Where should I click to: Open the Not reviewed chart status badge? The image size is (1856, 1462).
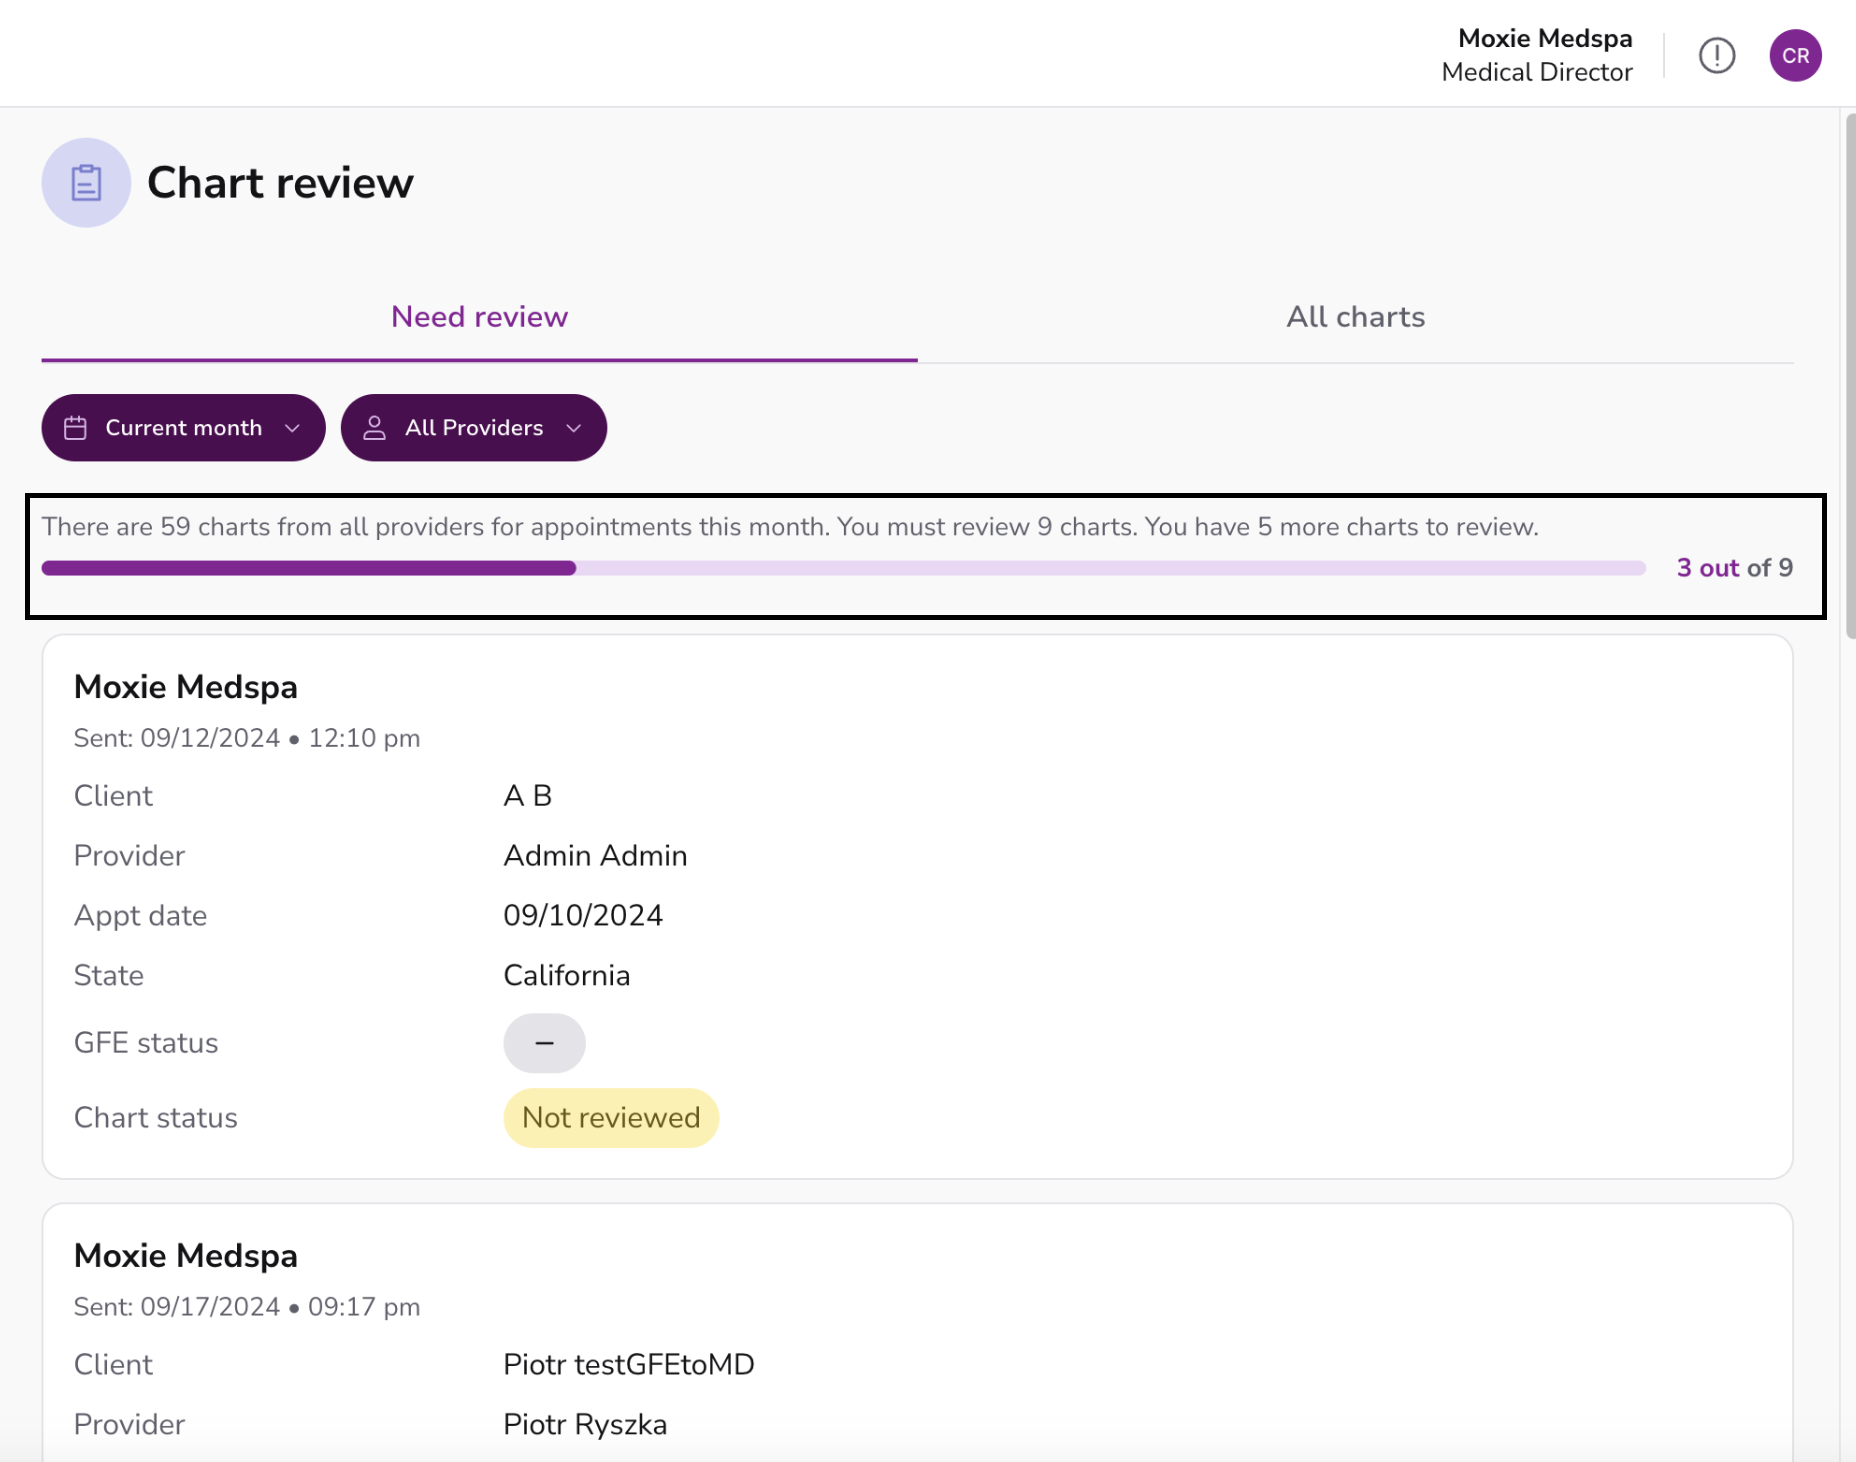click(611, 1117)
